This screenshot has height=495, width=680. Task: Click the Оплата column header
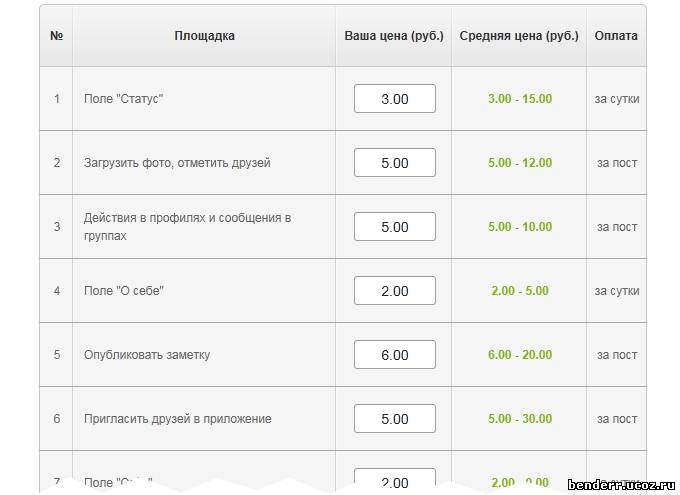(616, 36)
